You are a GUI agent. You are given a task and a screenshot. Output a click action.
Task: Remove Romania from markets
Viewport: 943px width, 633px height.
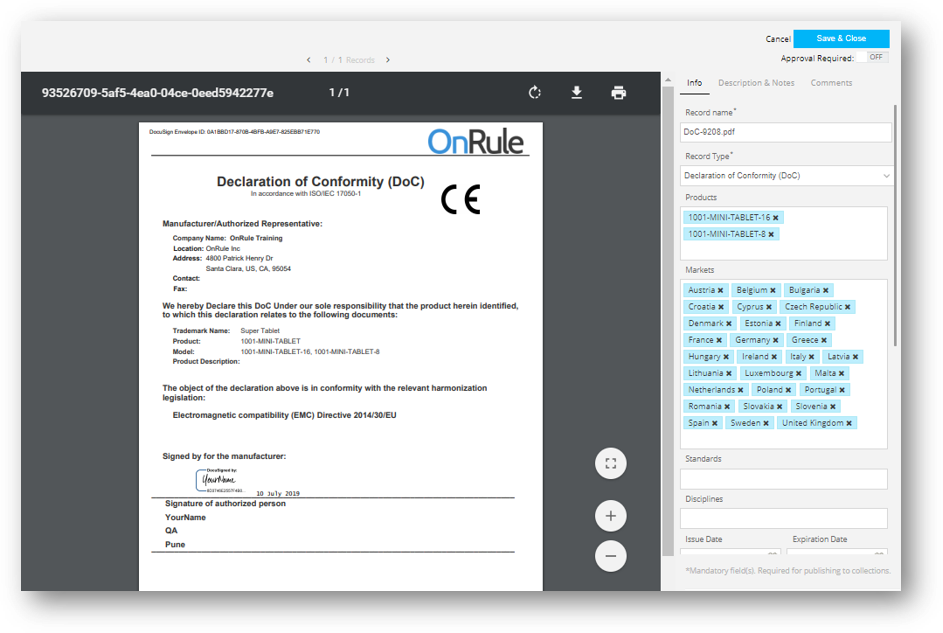tap(727, 407)
